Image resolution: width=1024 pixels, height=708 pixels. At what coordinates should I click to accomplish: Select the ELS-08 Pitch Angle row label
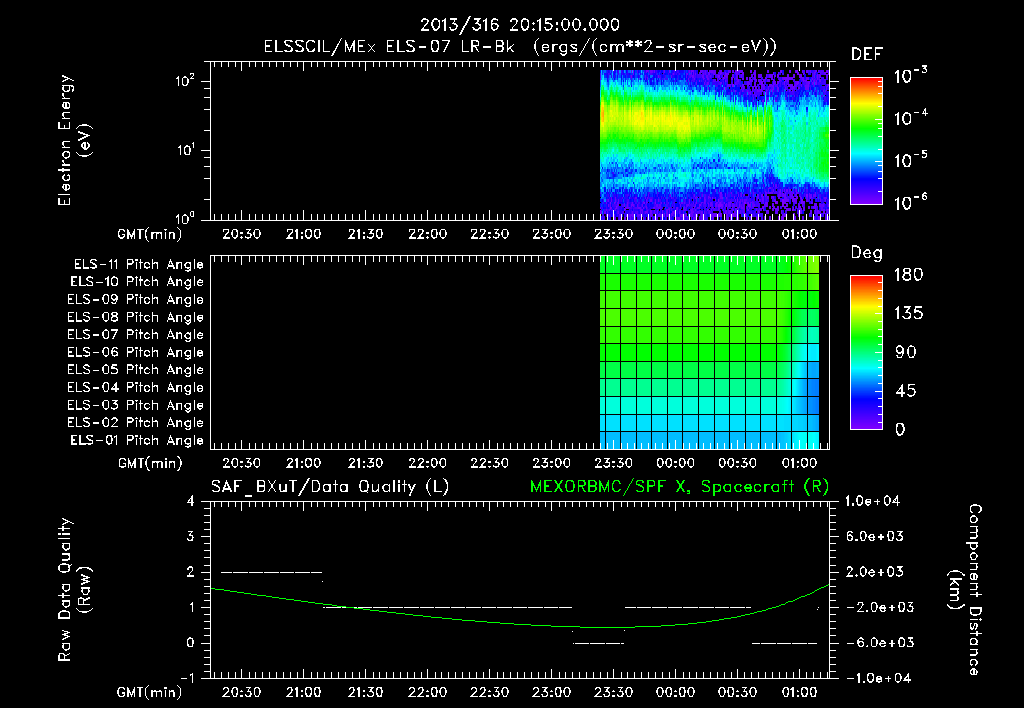click(135, 317)
